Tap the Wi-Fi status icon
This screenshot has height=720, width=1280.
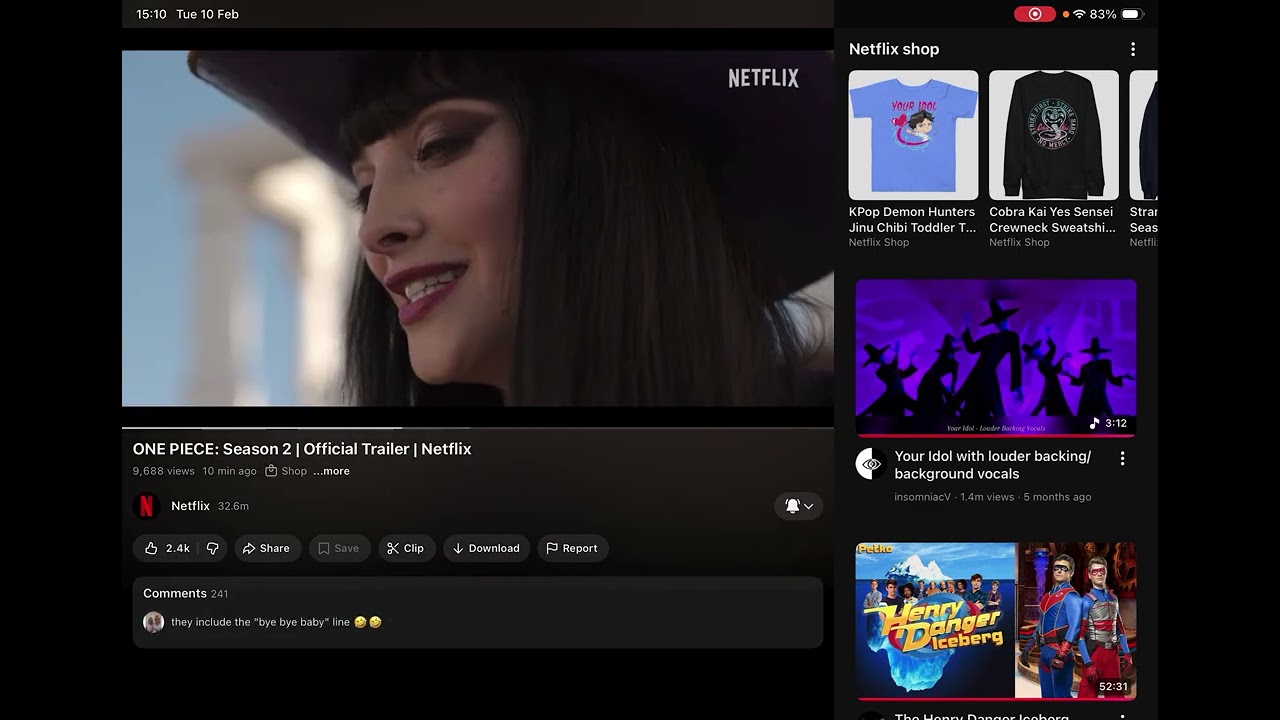(x=1080, y=14)
